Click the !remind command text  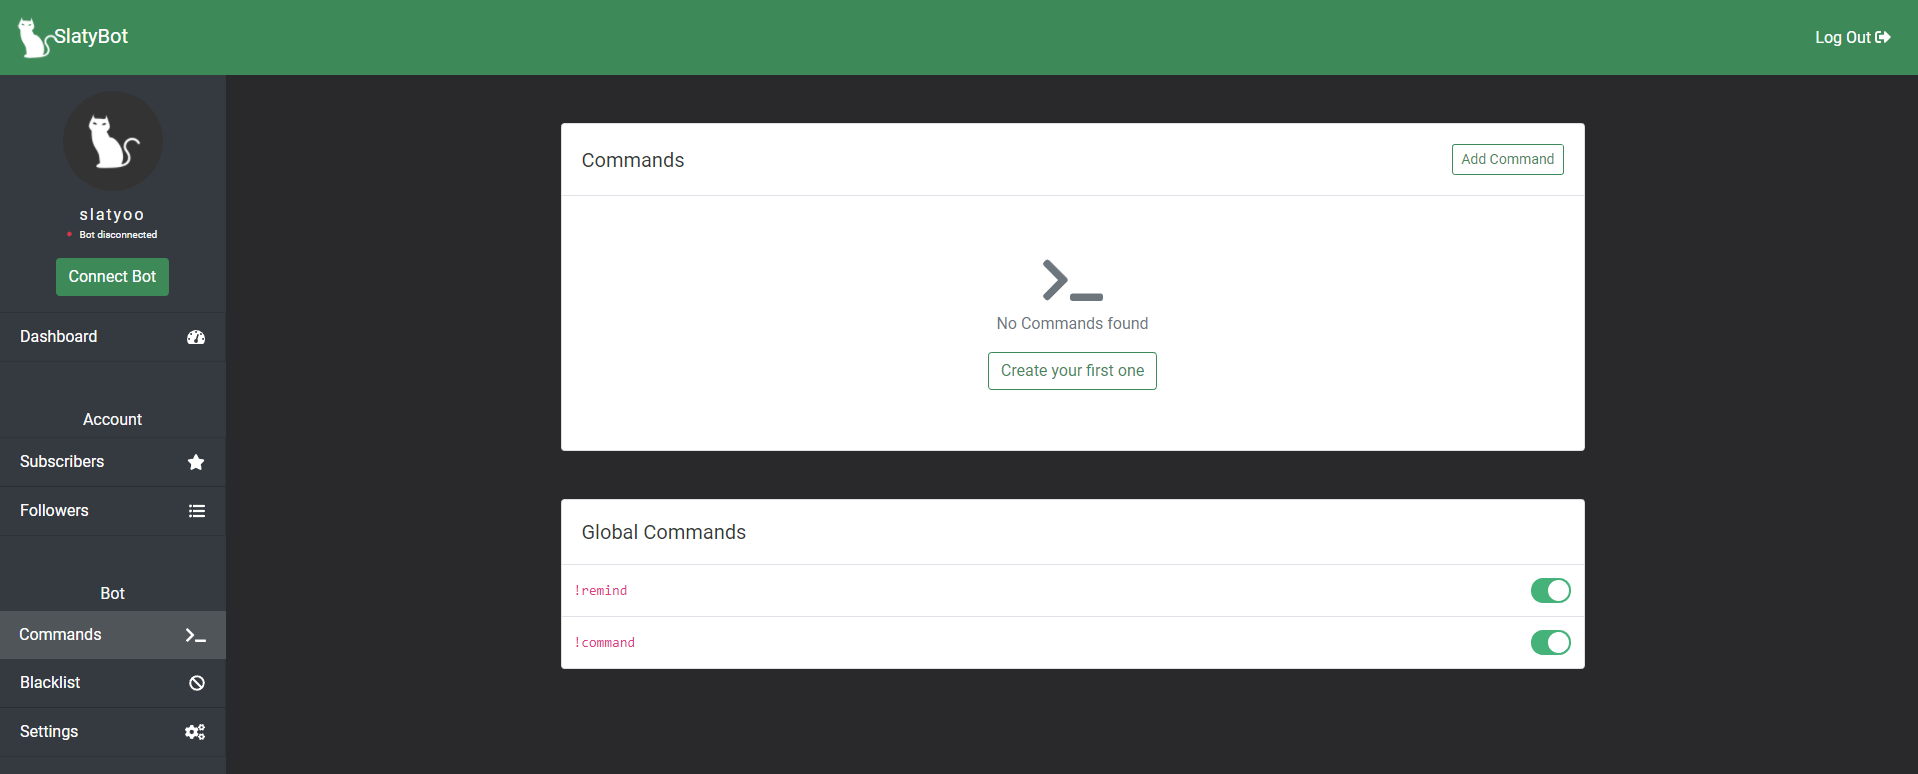click(x=601, y=591)
